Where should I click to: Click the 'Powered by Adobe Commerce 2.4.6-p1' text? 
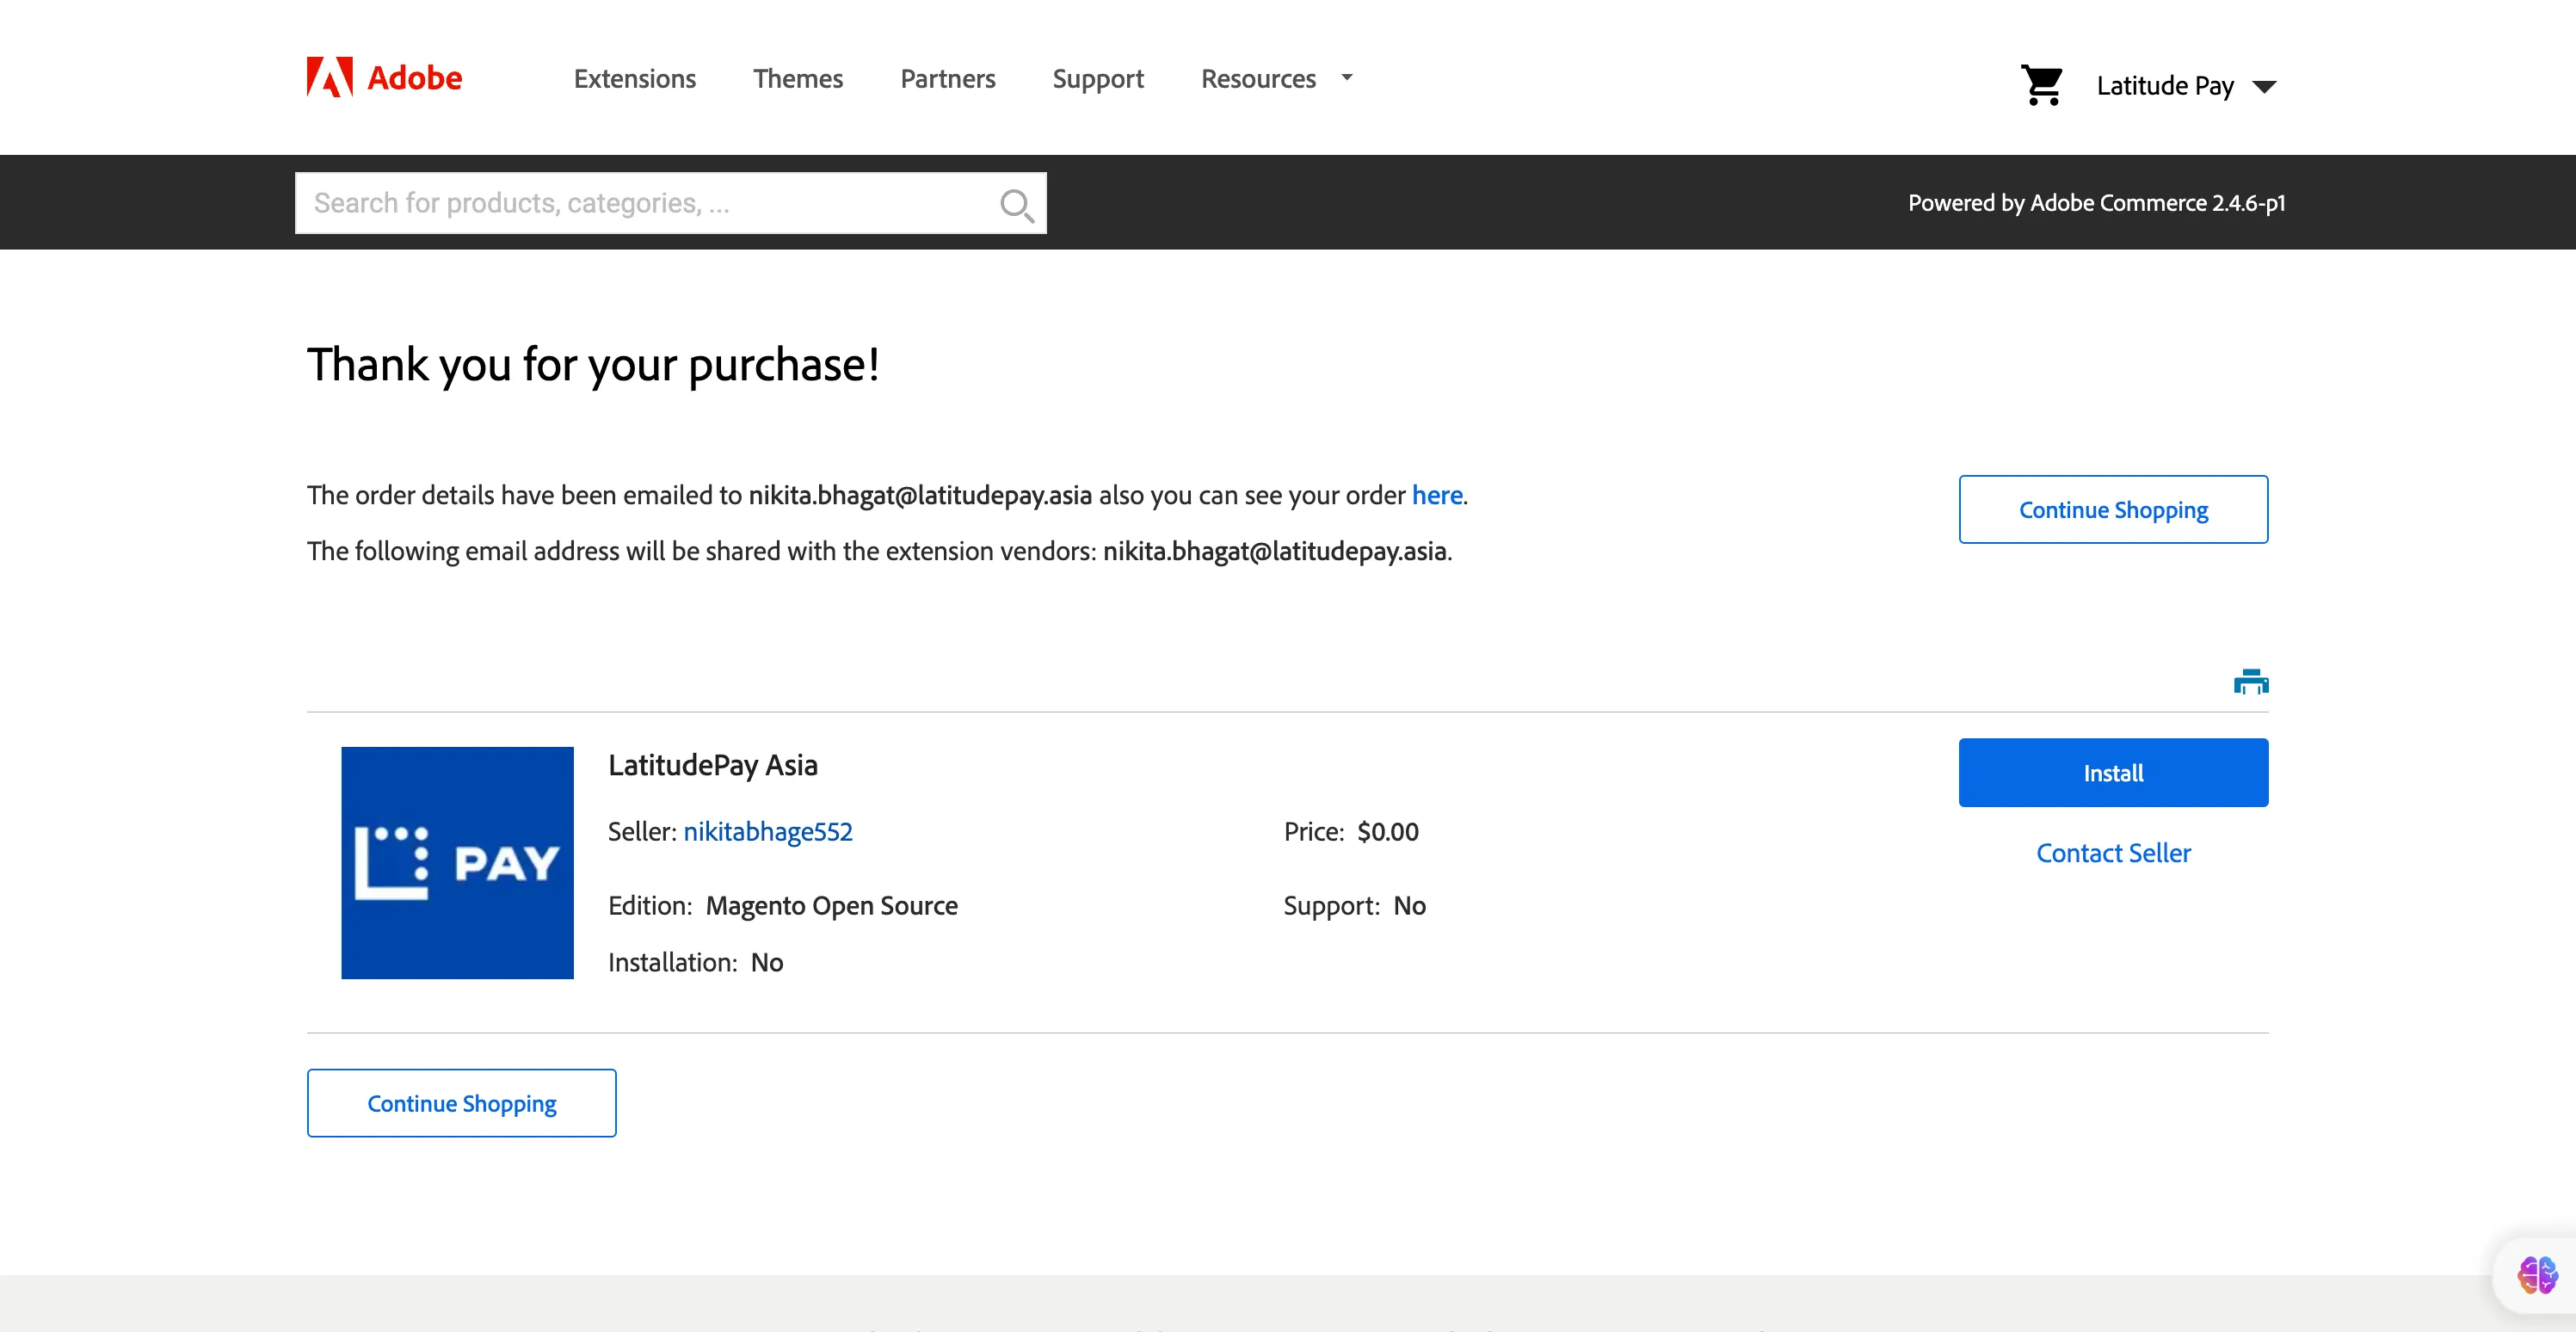click(2096, 203)
